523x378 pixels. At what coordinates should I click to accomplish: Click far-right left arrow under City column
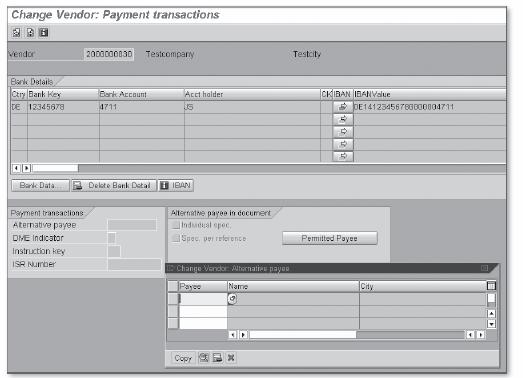[470, 334]
